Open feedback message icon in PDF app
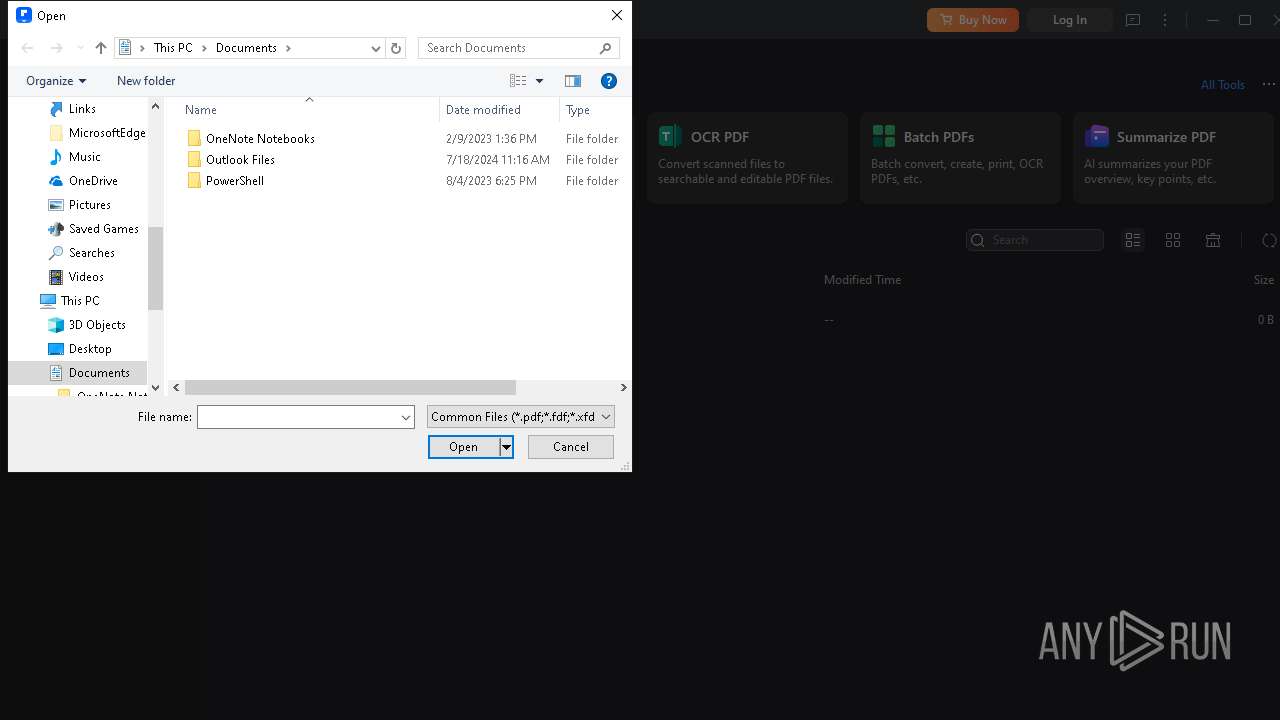Viewport: 1280px width, 720px height. [x=1133, y=20]
